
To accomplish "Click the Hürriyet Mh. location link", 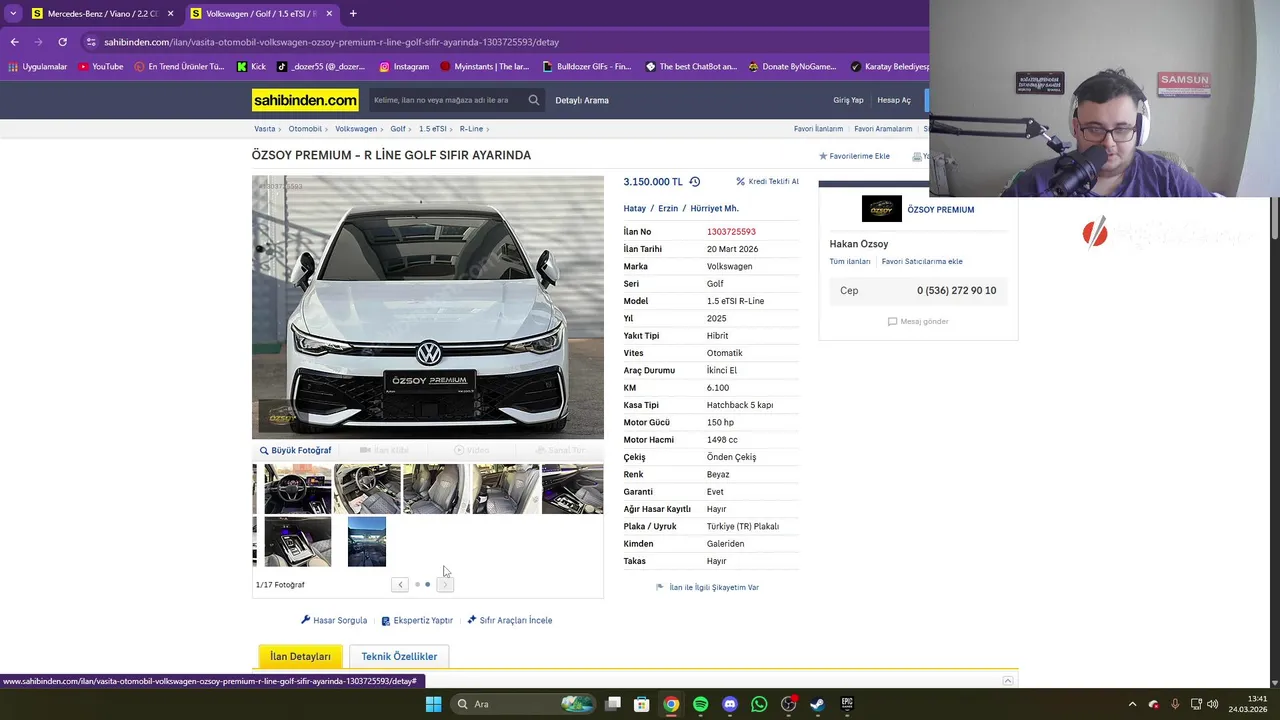I will point(714,209).
